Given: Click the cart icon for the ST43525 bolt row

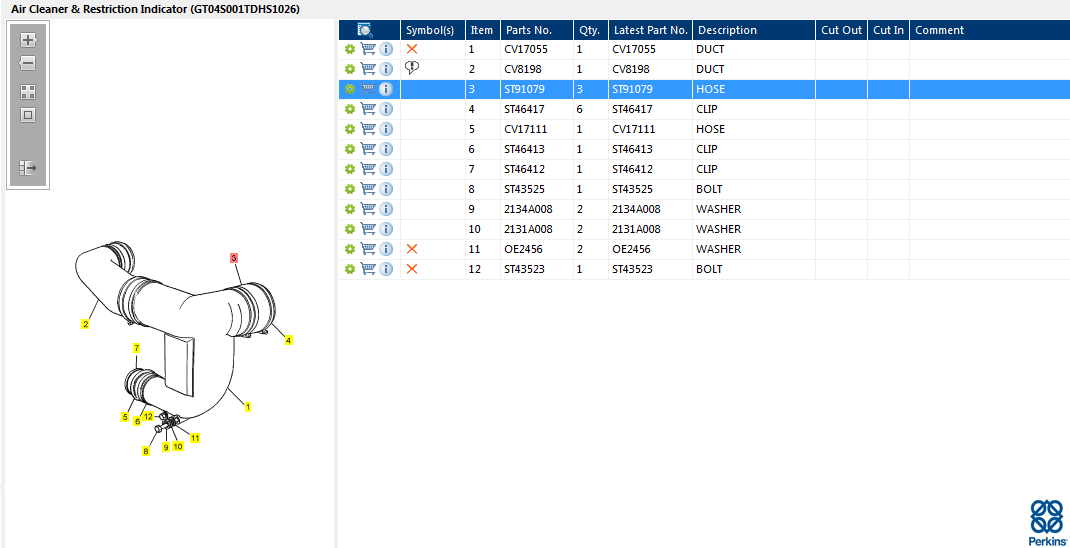Looking at the screenshot, I should [x=368, y=189].
